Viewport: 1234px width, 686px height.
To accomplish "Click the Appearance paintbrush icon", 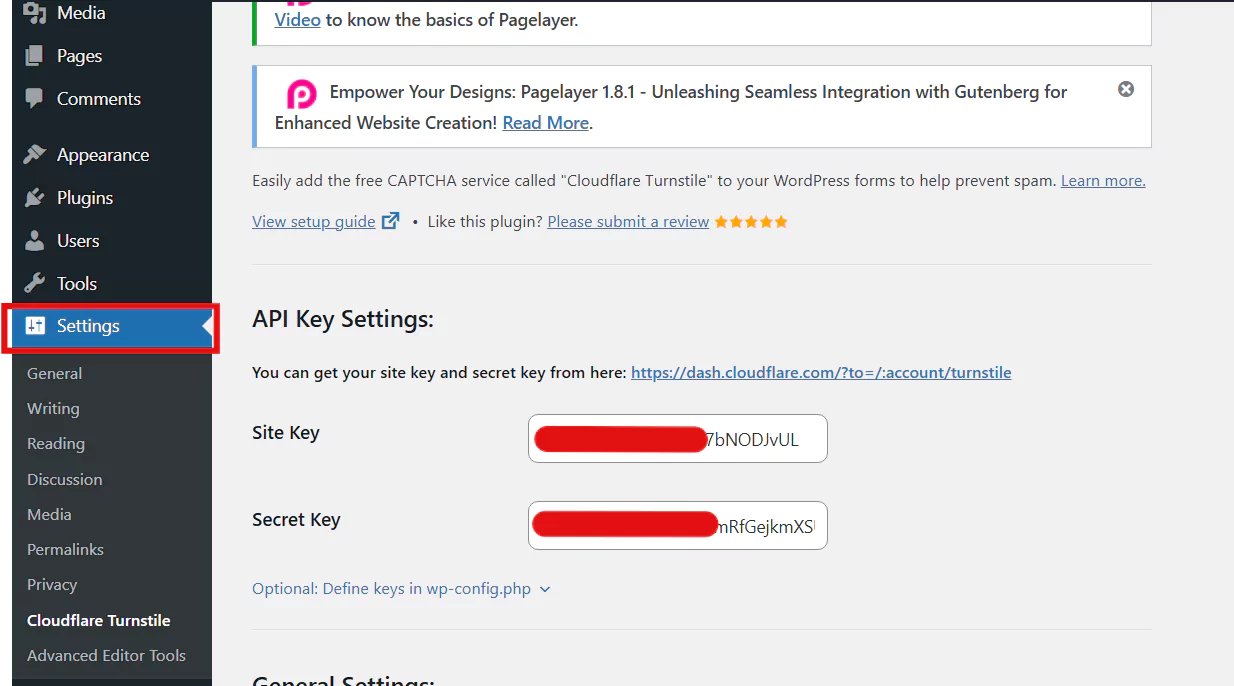I will coord(35,155).
